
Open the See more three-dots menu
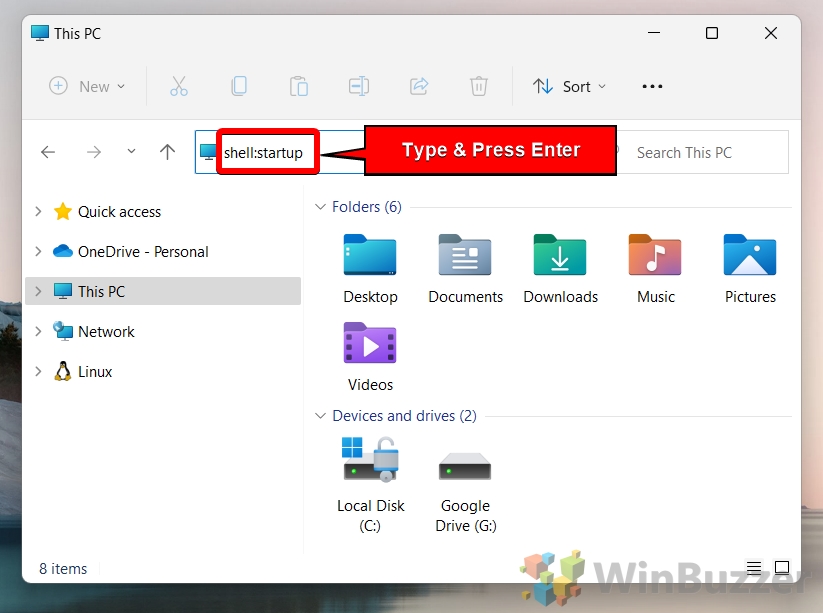point(652,86)
